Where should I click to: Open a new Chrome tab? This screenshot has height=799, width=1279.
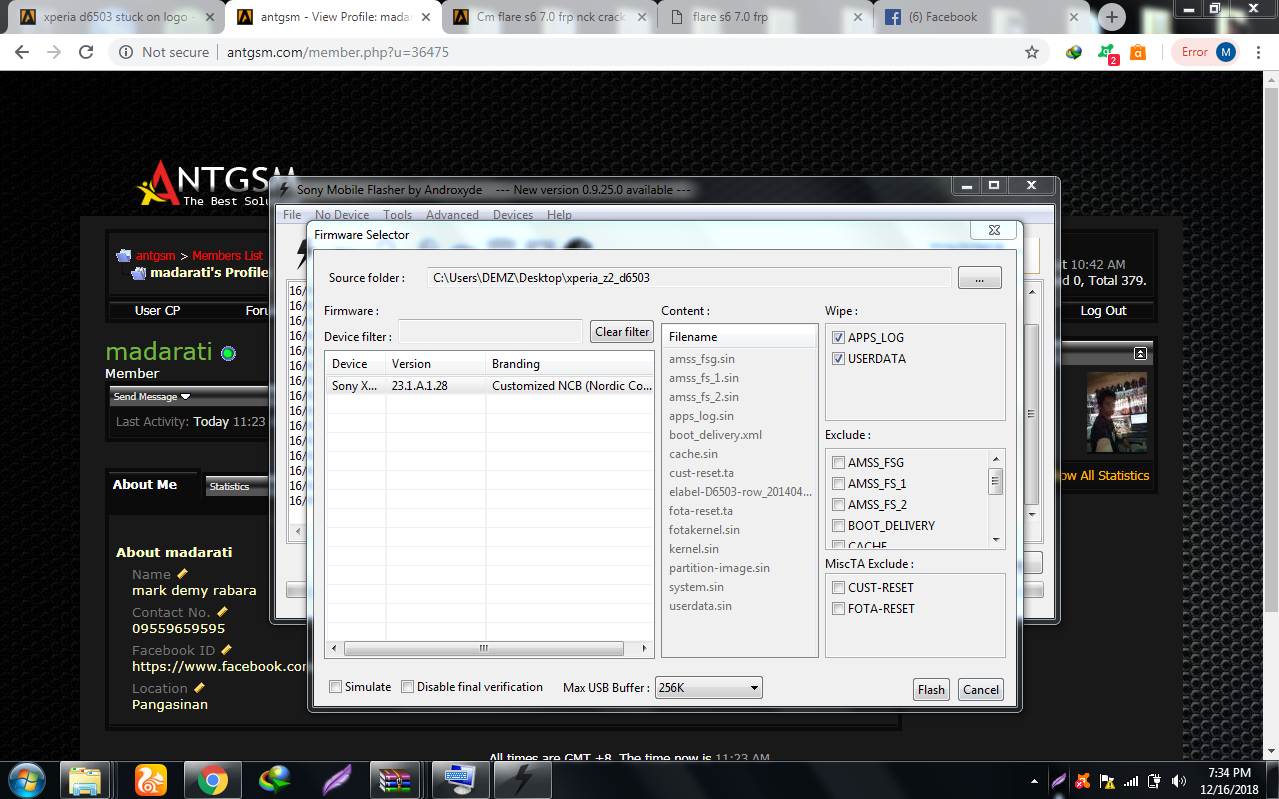pos(1111,17)
